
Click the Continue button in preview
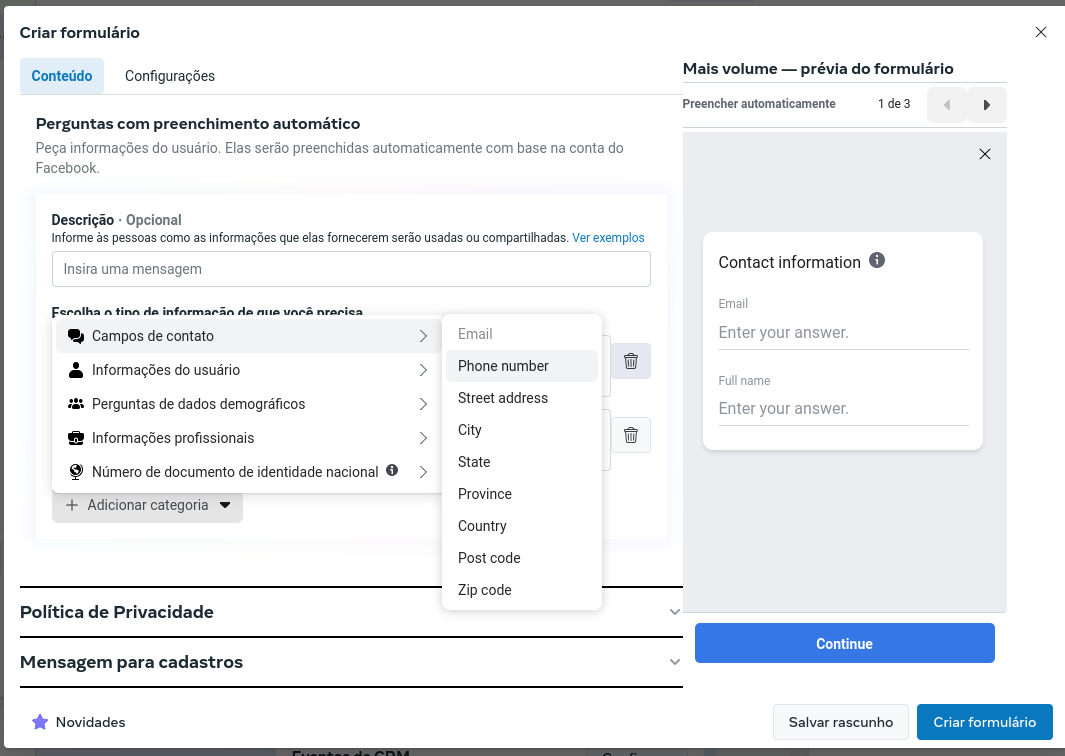(x=844, y=643)
